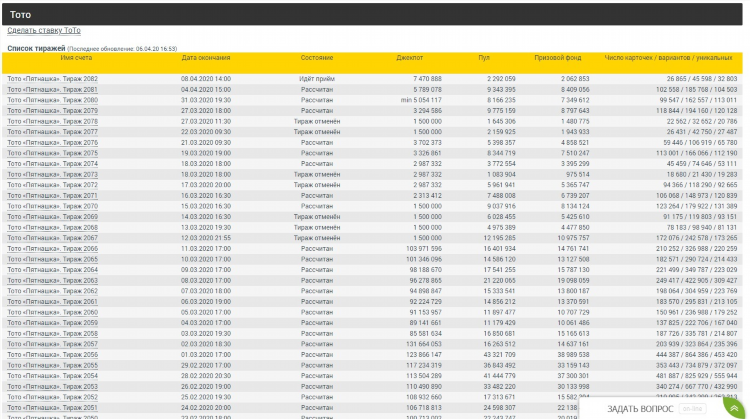Select jackpot value '7 470 888'
The height and width of the screenshot is (419, 750).
click(x=428, y=79)
